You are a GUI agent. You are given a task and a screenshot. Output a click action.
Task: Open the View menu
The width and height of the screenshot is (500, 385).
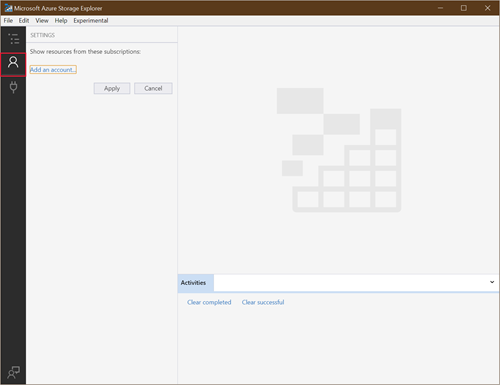click(42, 21)
